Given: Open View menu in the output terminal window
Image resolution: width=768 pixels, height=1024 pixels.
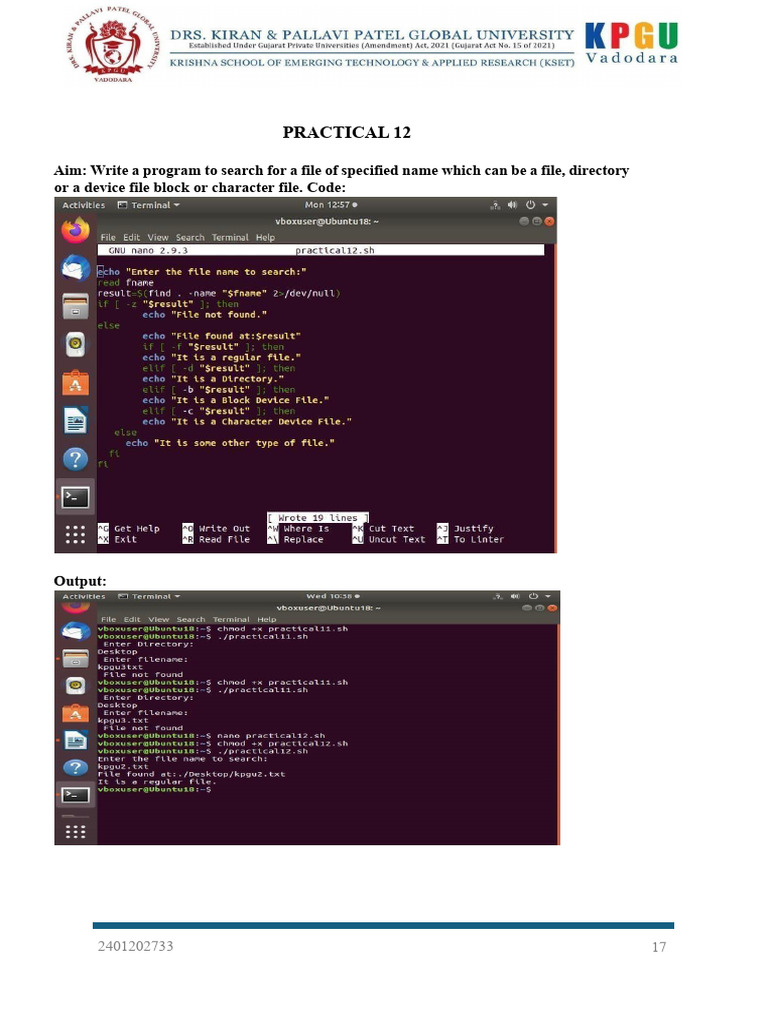Looking at the screenshot, I should pyautogui.click(x=158, y=619).
